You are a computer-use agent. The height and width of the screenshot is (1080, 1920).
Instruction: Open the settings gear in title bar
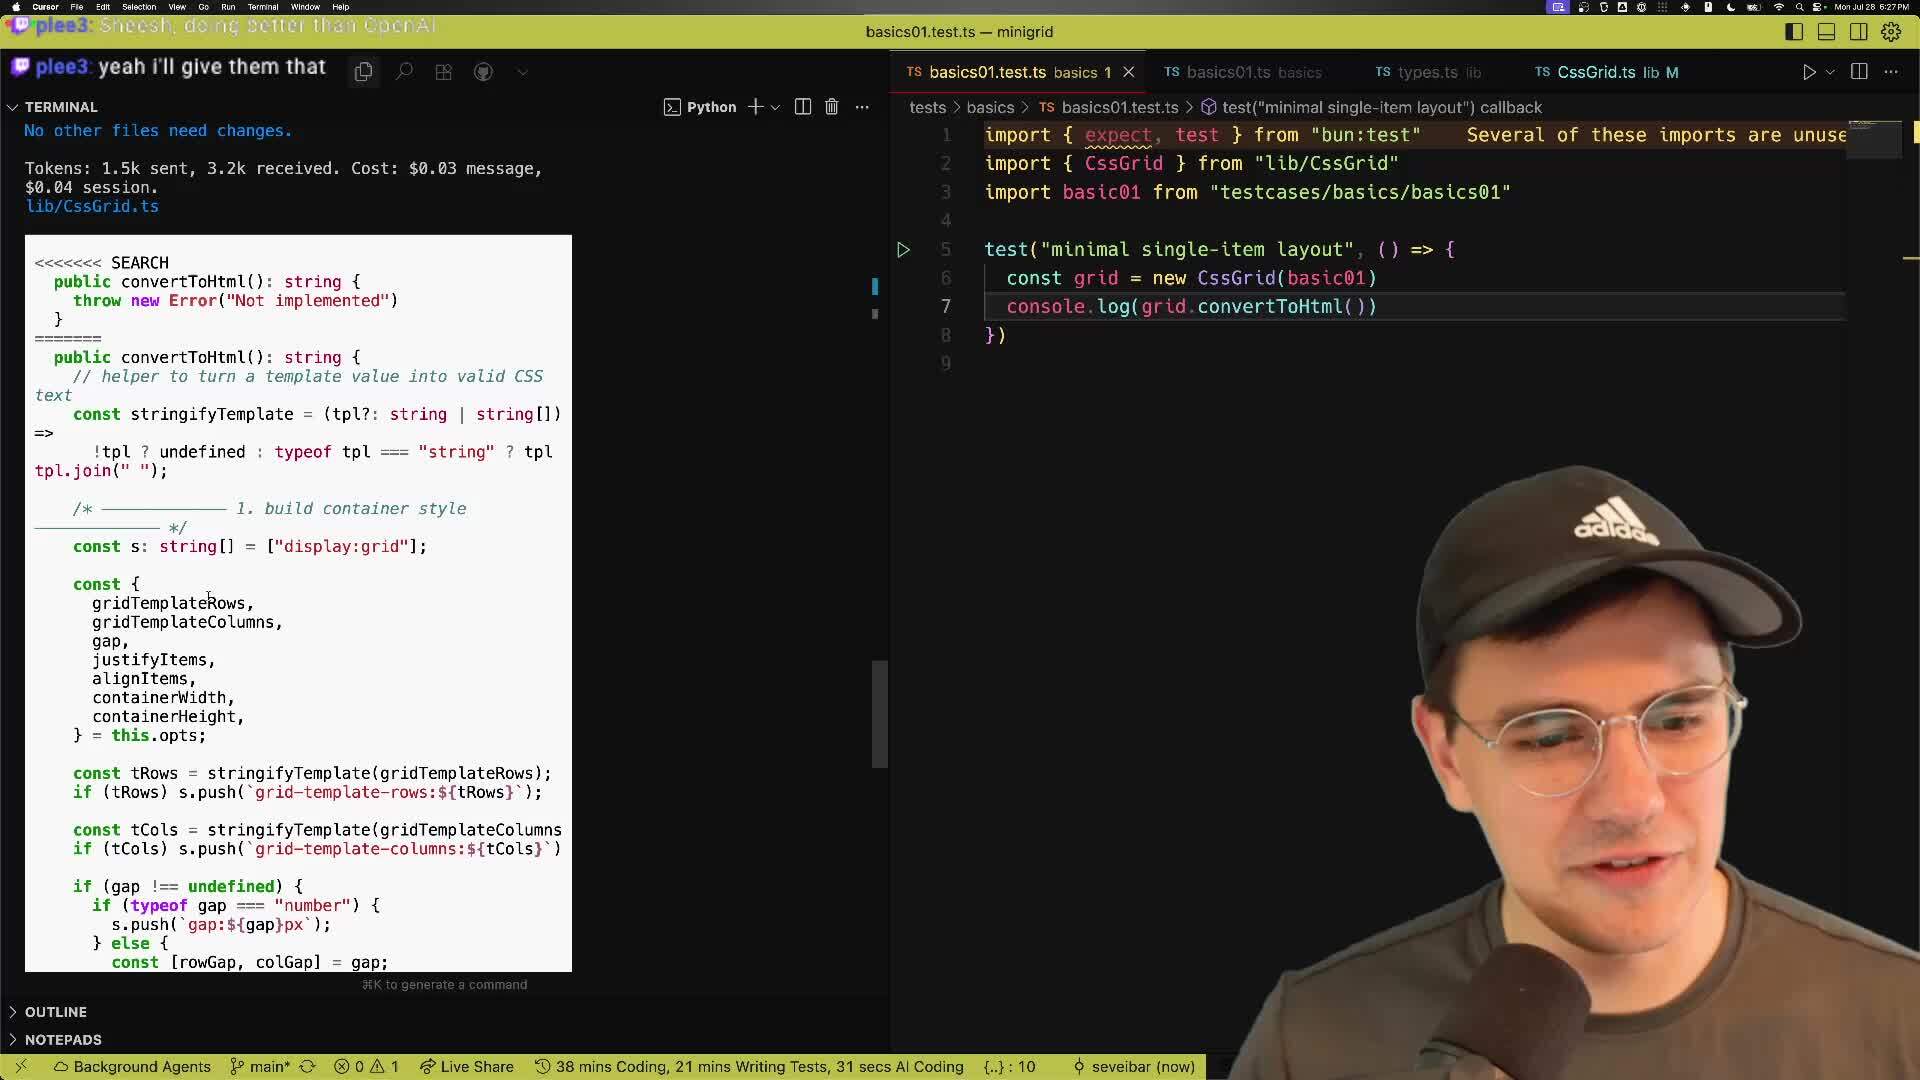(1891, 32)
